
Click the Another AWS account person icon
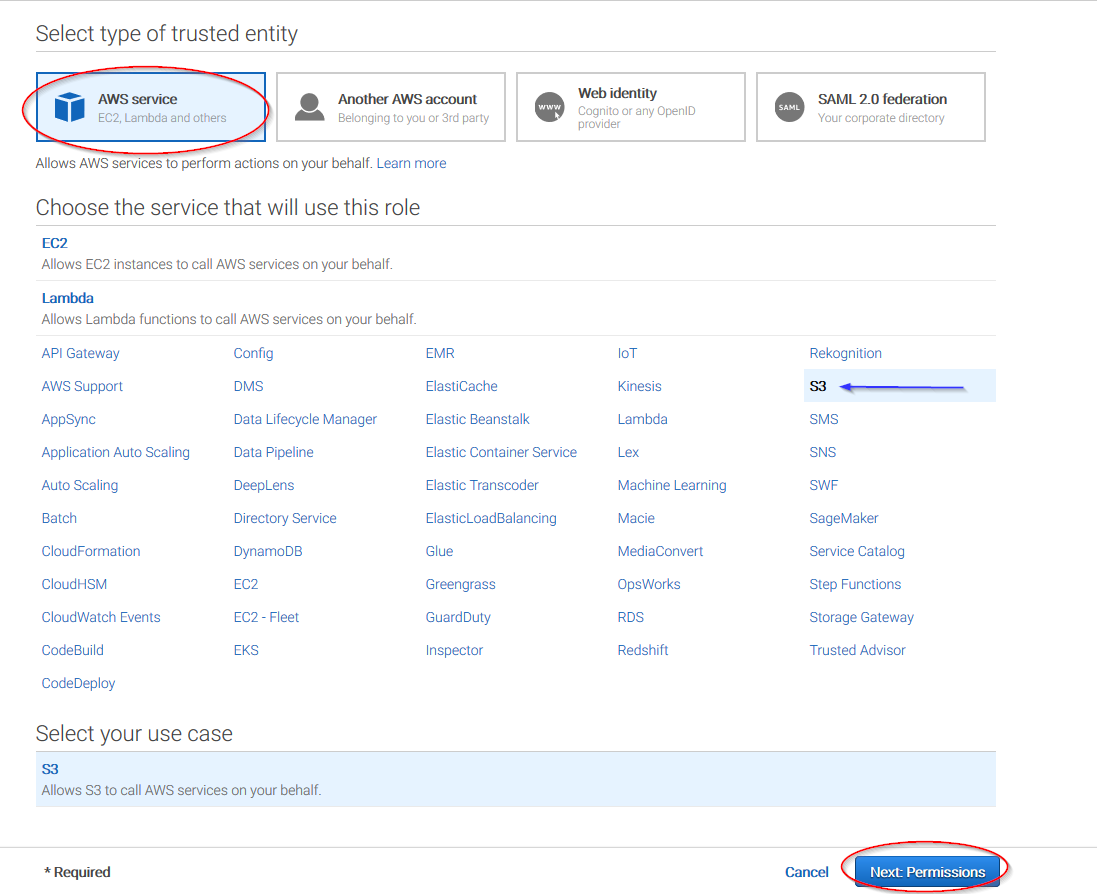click(309, 107)
